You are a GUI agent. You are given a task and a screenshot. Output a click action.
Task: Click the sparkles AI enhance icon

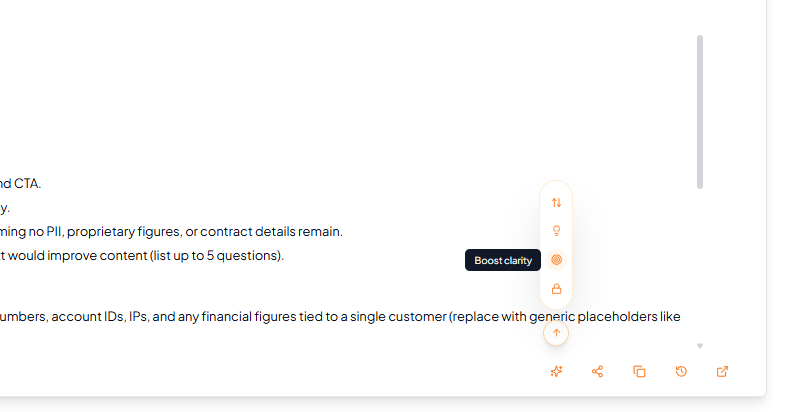tap(556, 371)
